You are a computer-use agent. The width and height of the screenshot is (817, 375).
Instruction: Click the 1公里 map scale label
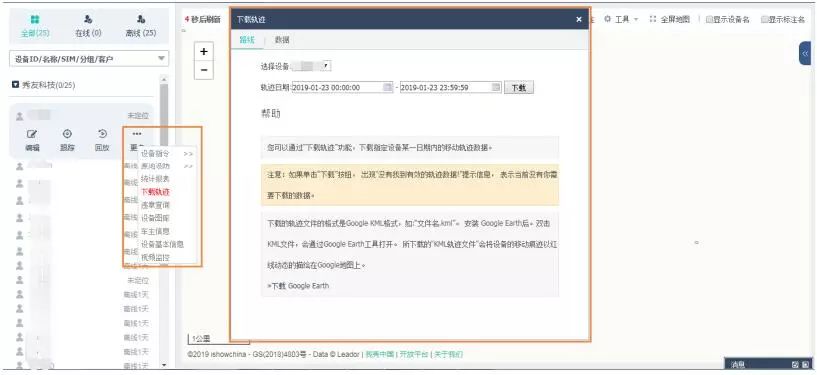[201, 339]
